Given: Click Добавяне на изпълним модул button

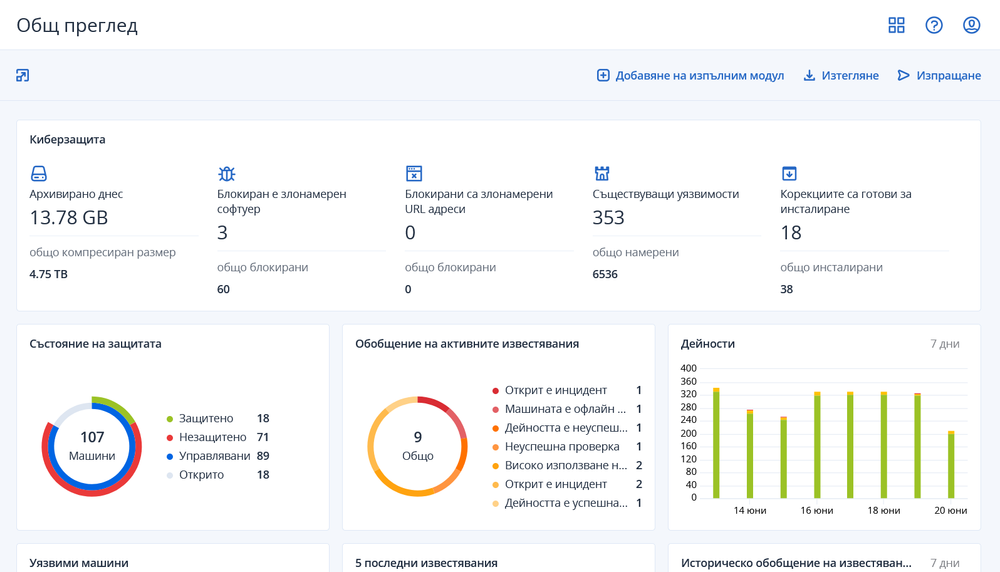Looking at the screenshot, I should pyautogui.click(x=690, y=76).
